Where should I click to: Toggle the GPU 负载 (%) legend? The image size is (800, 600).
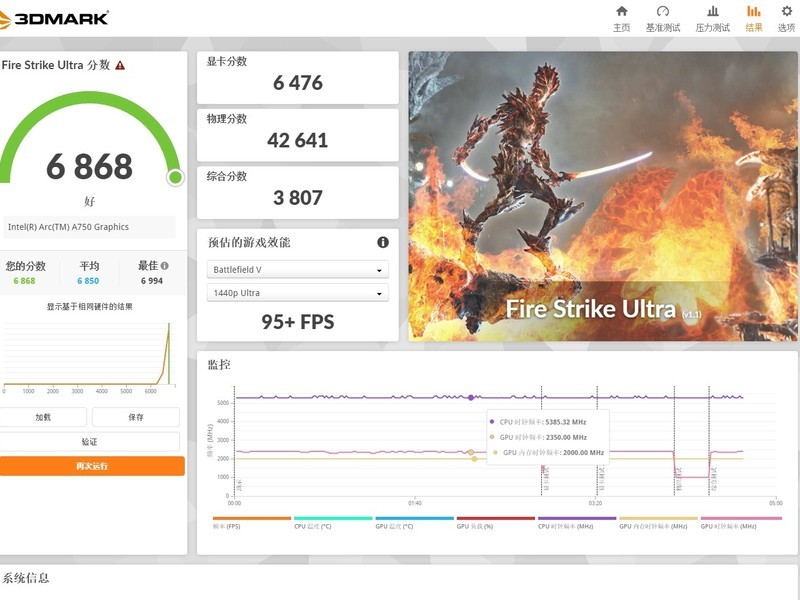coord(495,523)
